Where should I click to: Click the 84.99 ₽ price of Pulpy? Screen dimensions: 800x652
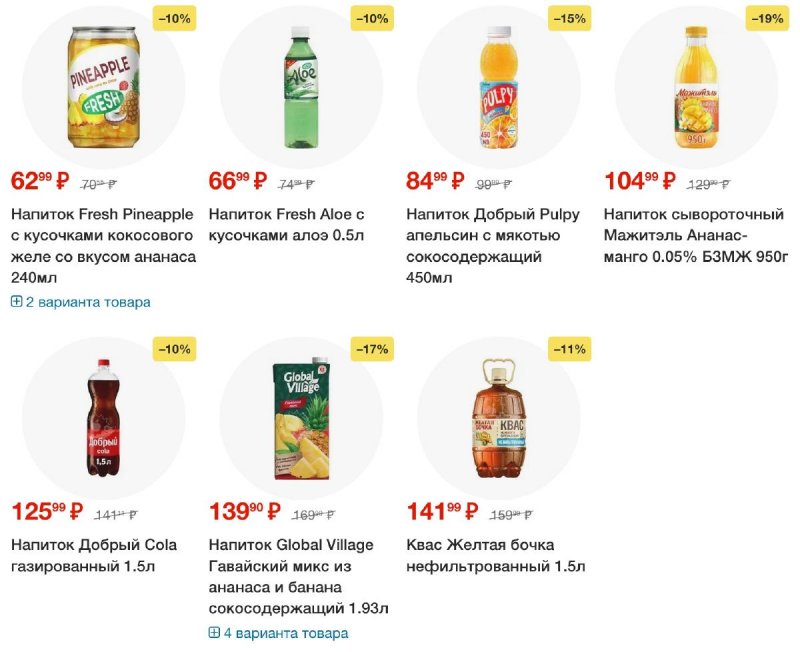(x=435, y=181)
